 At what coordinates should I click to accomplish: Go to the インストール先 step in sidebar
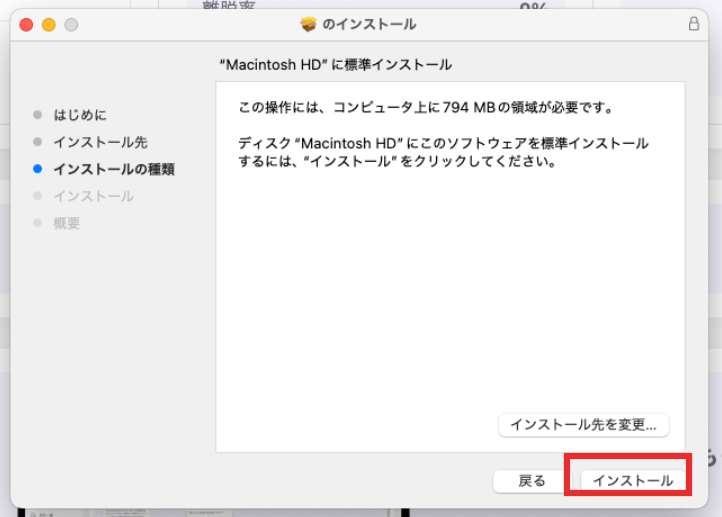pos(100,142)
